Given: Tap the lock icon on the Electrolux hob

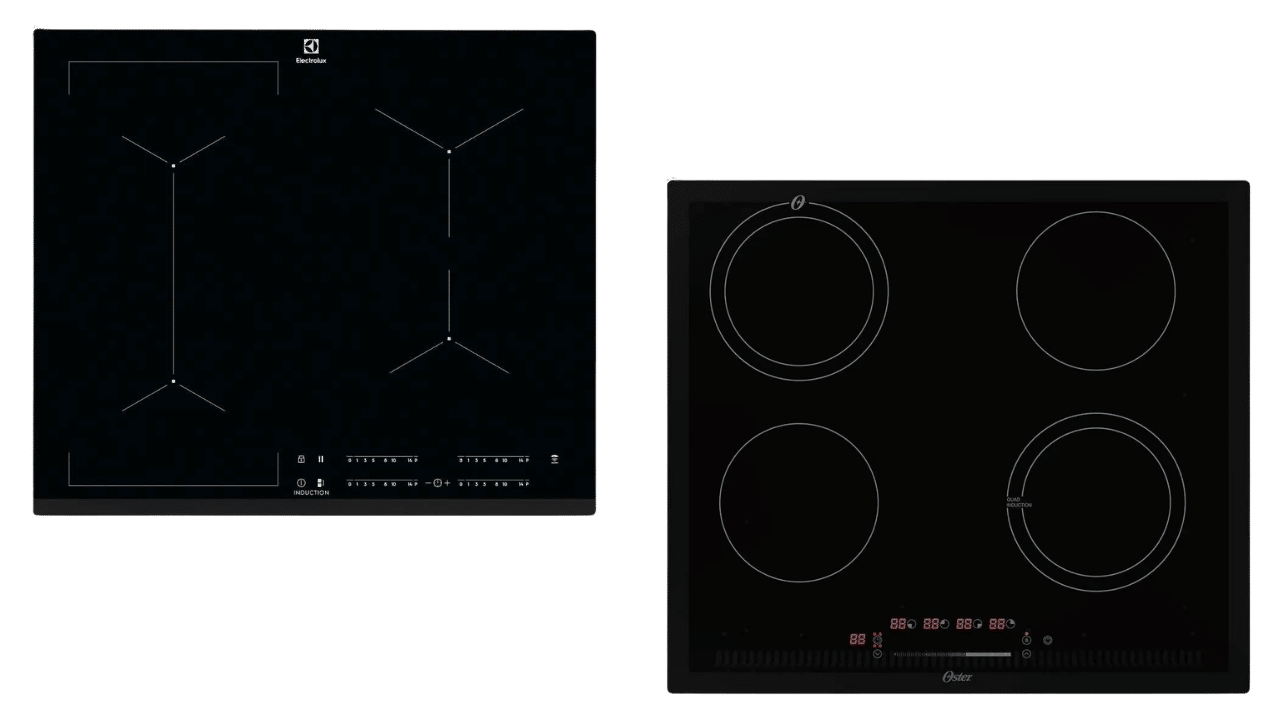Looking at the screenshot, I should click(301, 459).
